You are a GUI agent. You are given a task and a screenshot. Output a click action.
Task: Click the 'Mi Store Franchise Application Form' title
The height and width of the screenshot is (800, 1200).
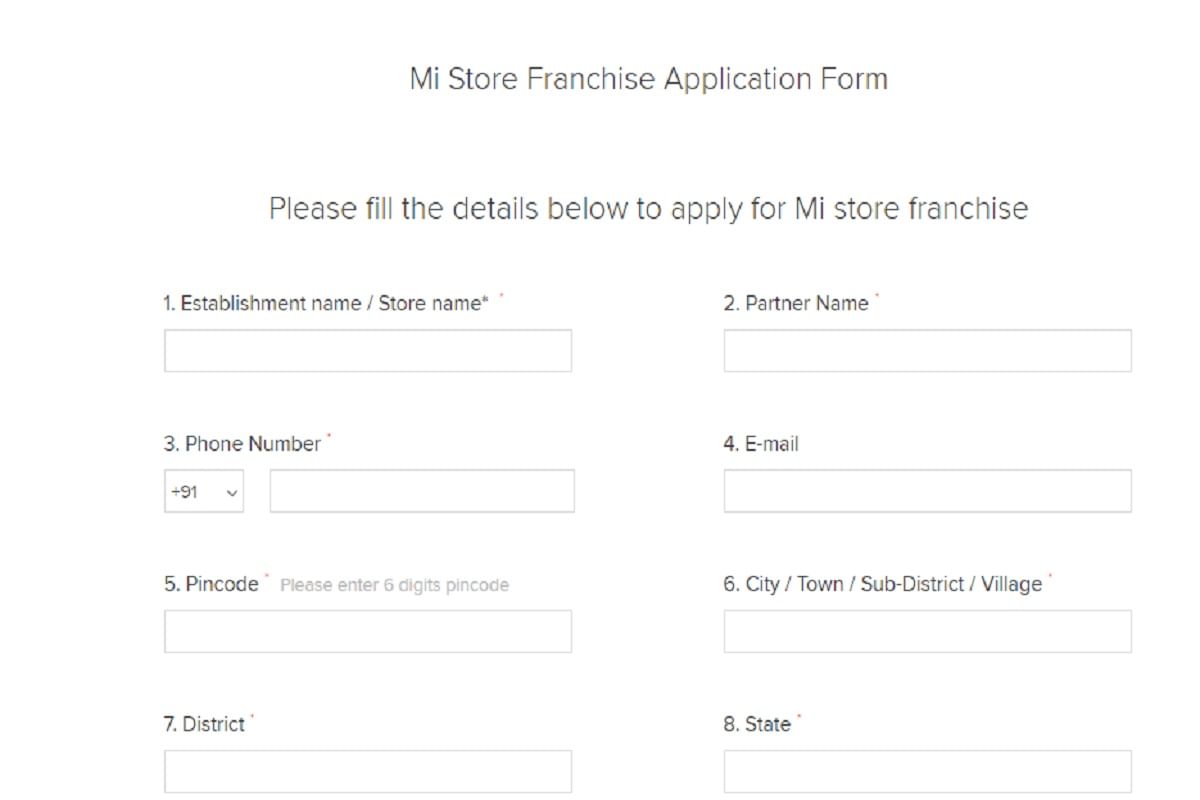pos(649,78)
